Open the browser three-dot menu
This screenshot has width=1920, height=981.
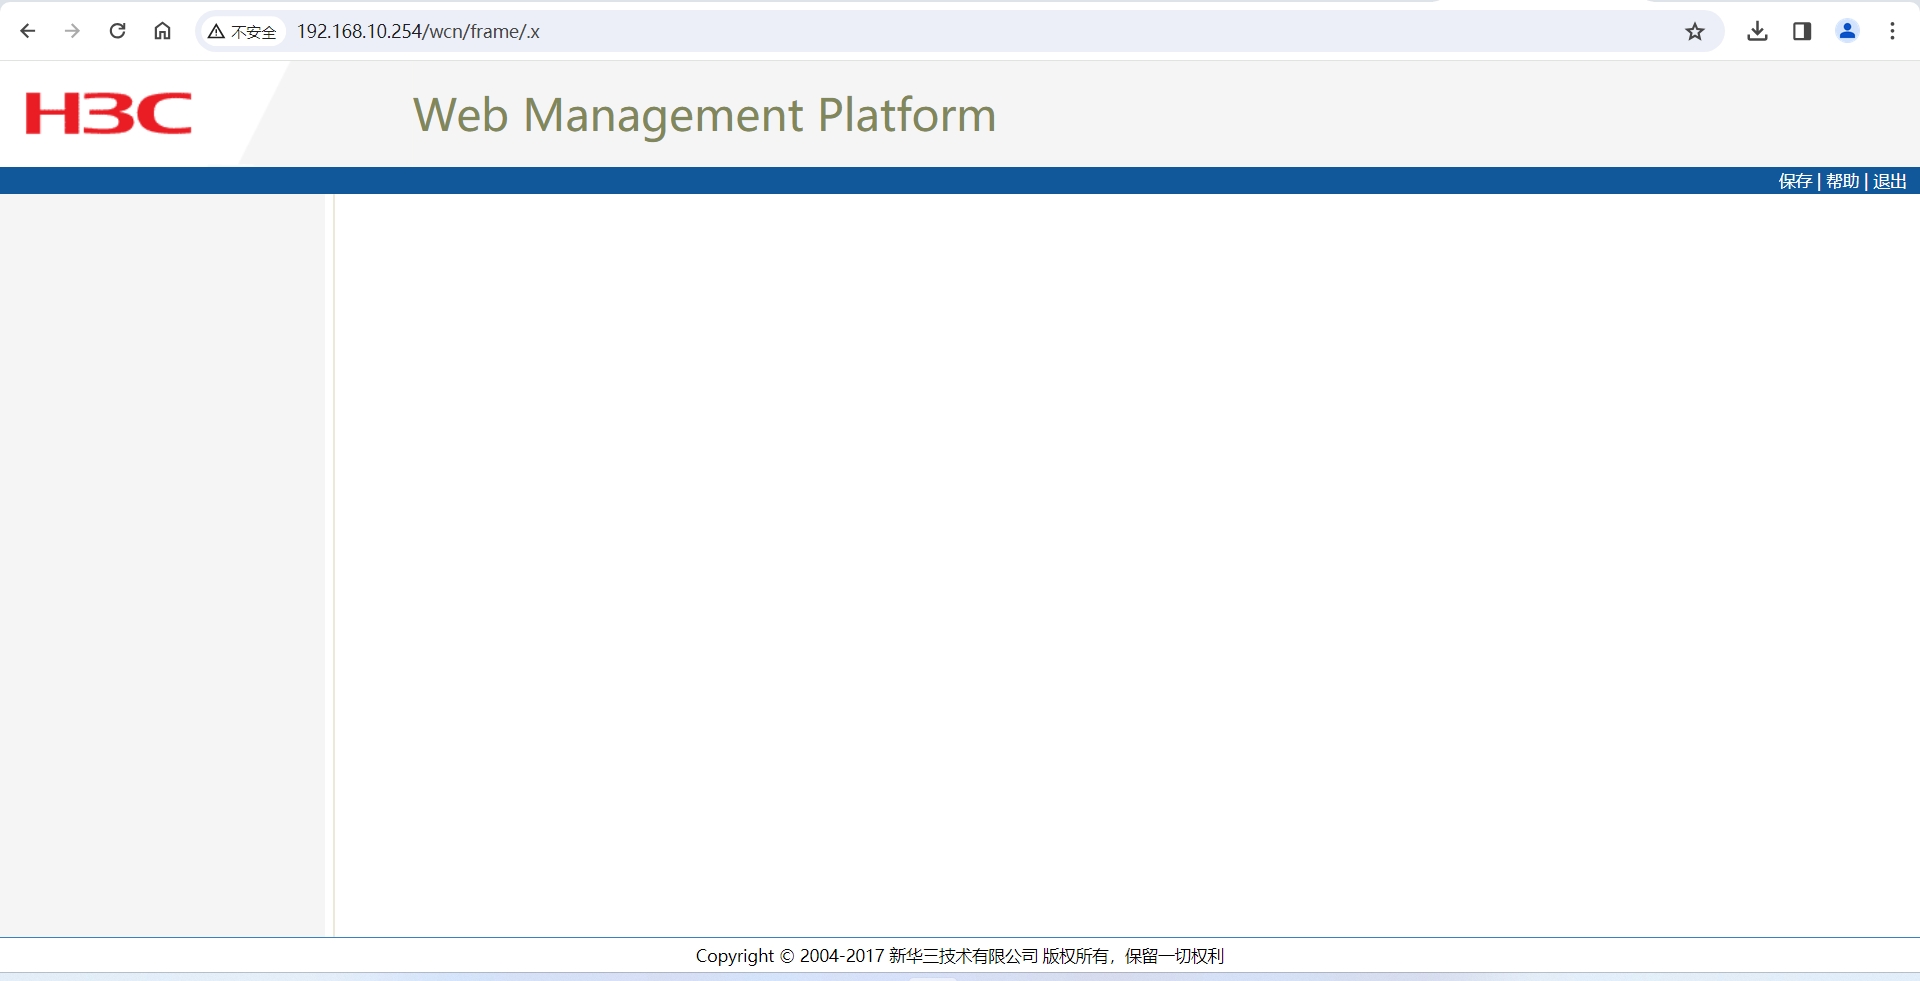1892,32
